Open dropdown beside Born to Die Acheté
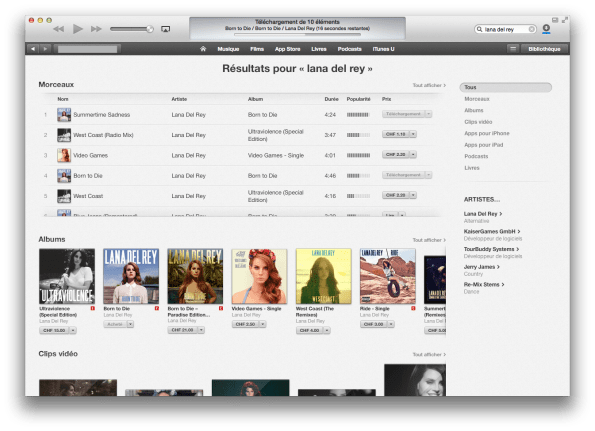Viewport: 595px width, 431px height. [130, 324]
